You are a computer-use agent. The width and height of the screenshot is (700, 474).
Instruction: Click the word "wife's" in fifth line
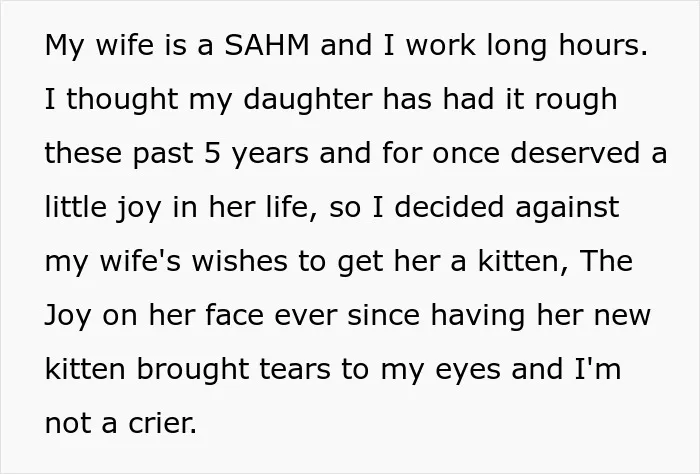(x=140, y=261)
